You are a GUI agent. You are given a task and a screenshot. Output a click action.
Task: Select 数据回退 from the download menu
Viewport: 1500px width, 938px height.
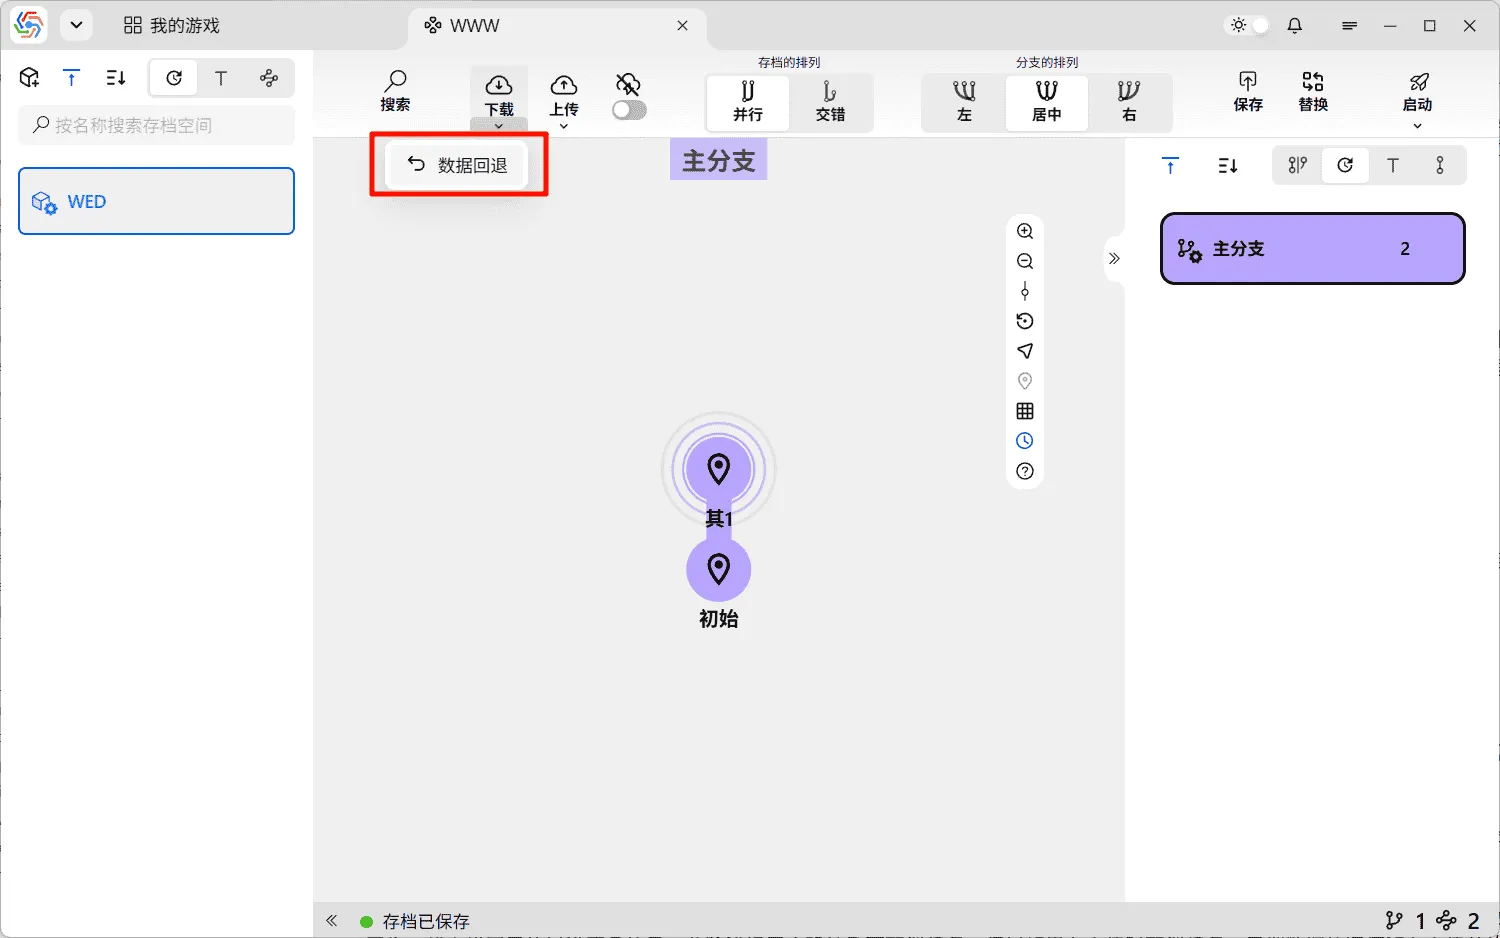pos(459,164)
